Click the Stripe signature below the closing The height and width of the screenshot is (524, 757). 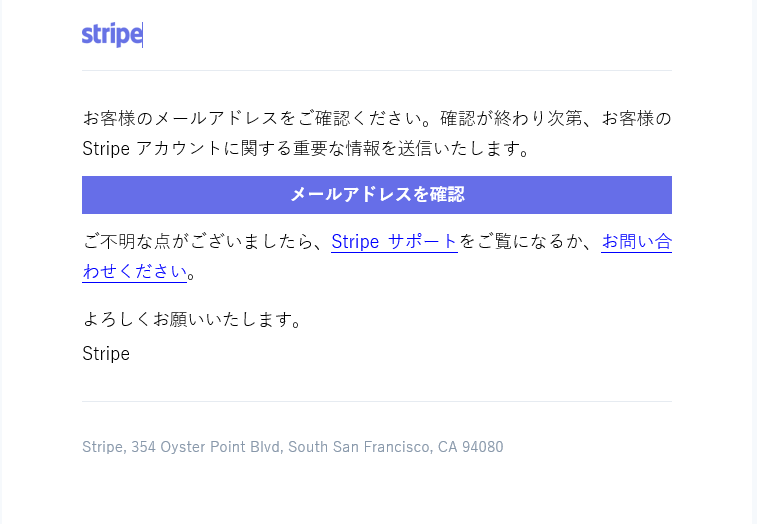pos(106,353)
